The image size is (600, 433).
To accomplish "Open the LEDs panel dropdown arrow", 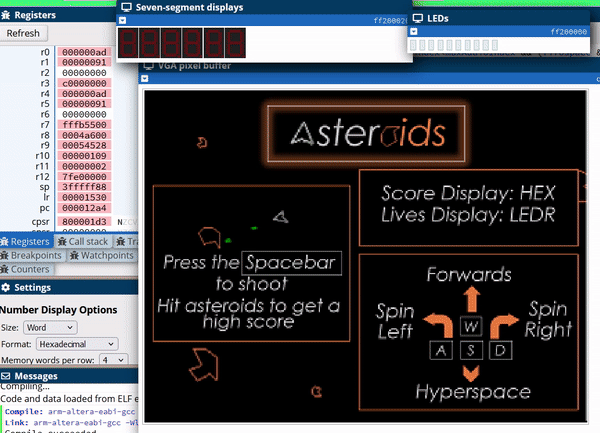I will click(x=414, y=31).
